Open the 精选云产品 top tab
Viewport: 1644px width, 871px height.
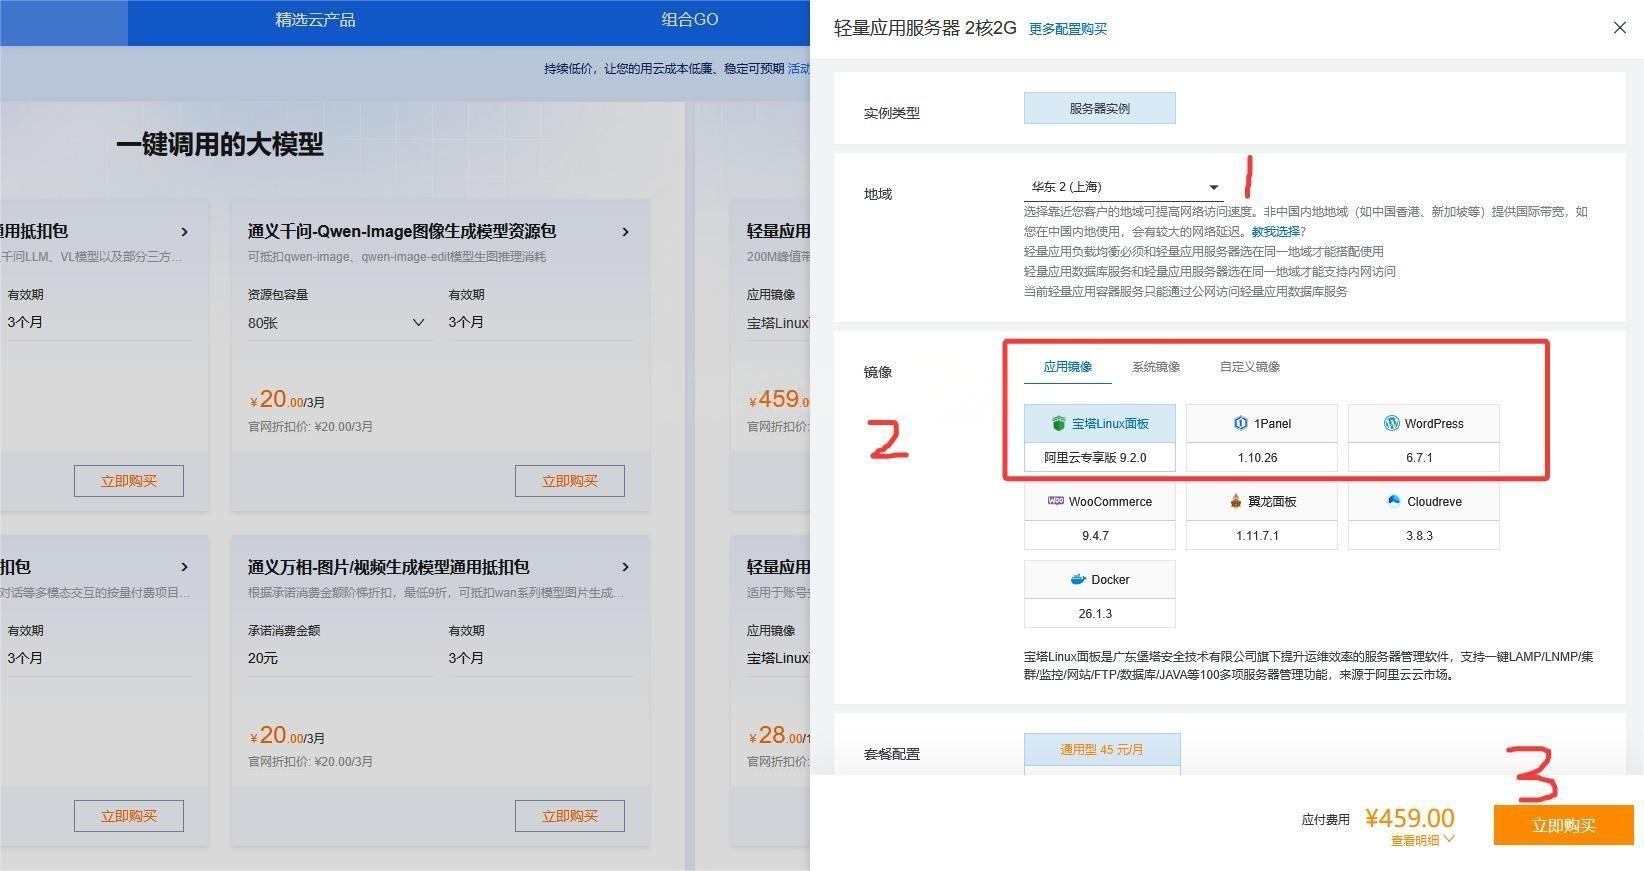coord(315,20)
